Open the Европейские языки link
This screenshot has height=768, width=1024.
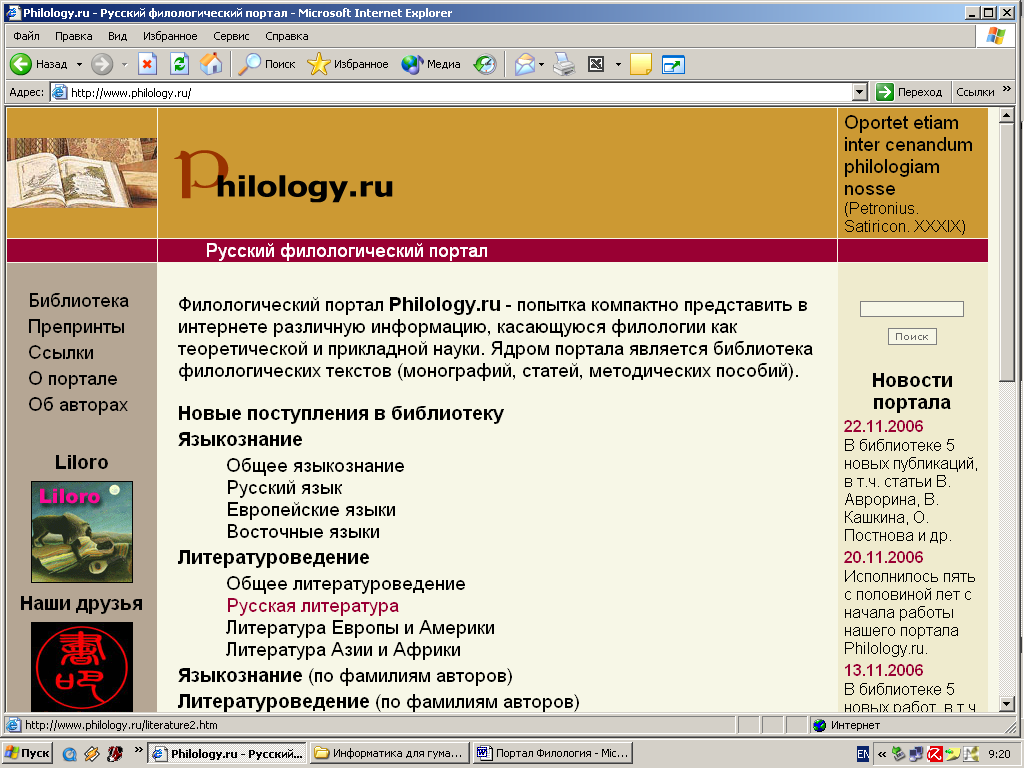(x=311, y=510)
